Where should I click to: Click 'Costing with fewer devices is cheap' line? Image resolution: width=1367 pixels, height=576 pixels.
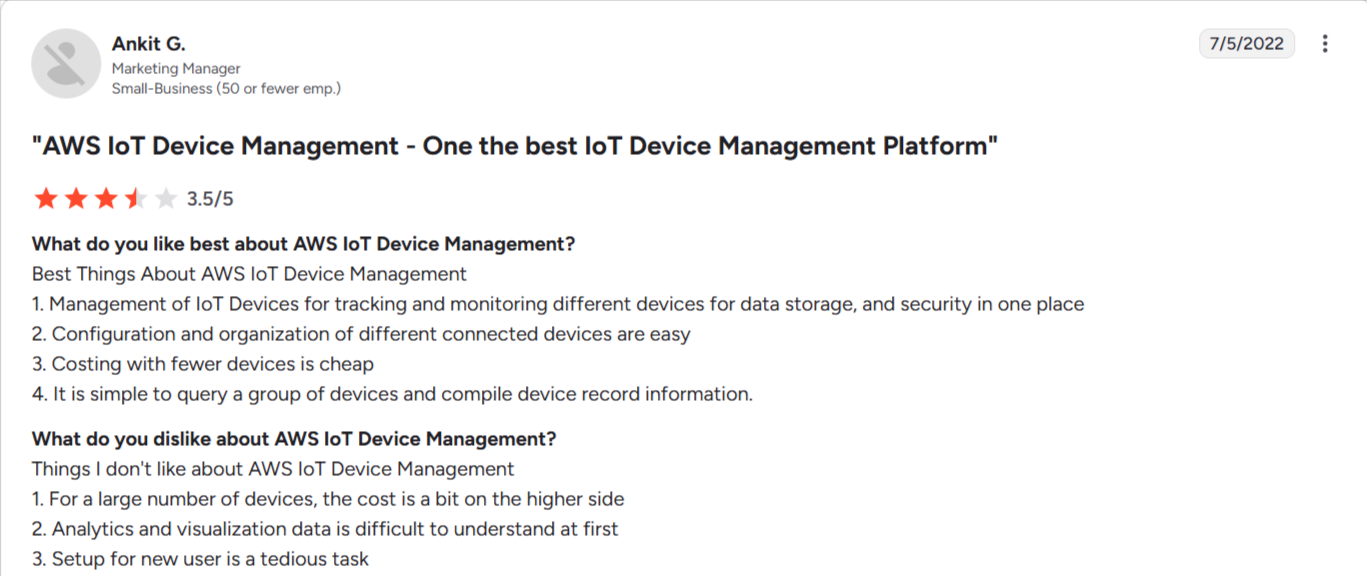[203, 364]
